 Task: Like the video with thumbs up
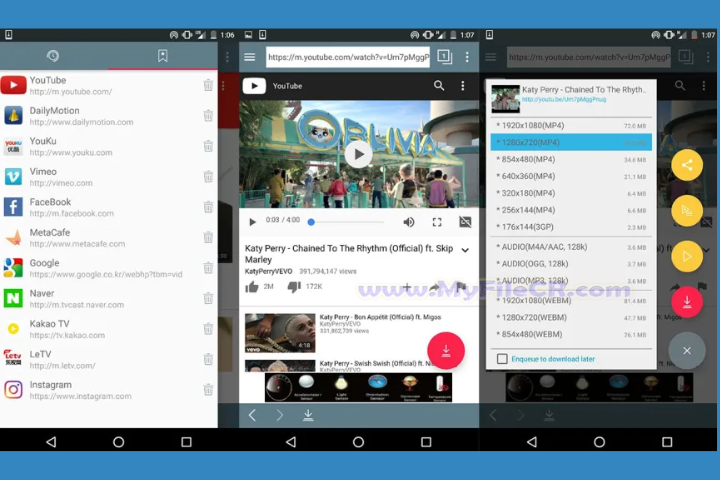coord(252,287)
